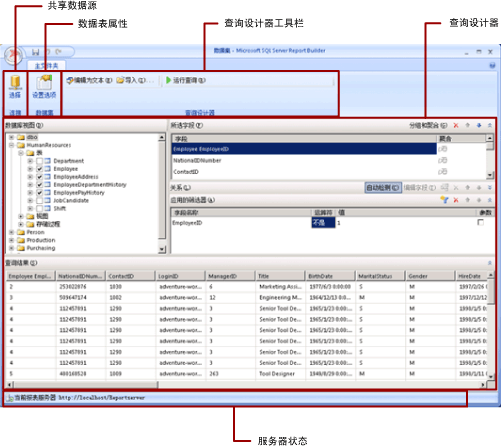Uncheck the EmployeeDepartmentHistory table checkbox

tap(39, 185)
